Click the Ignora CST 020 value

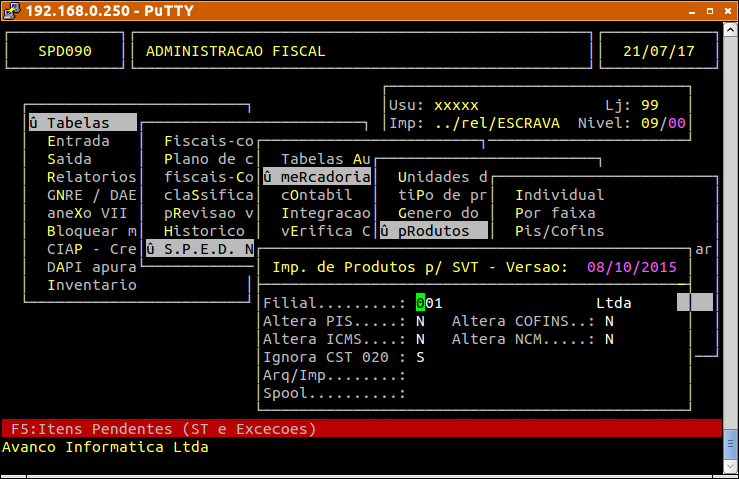coord(420,357)
